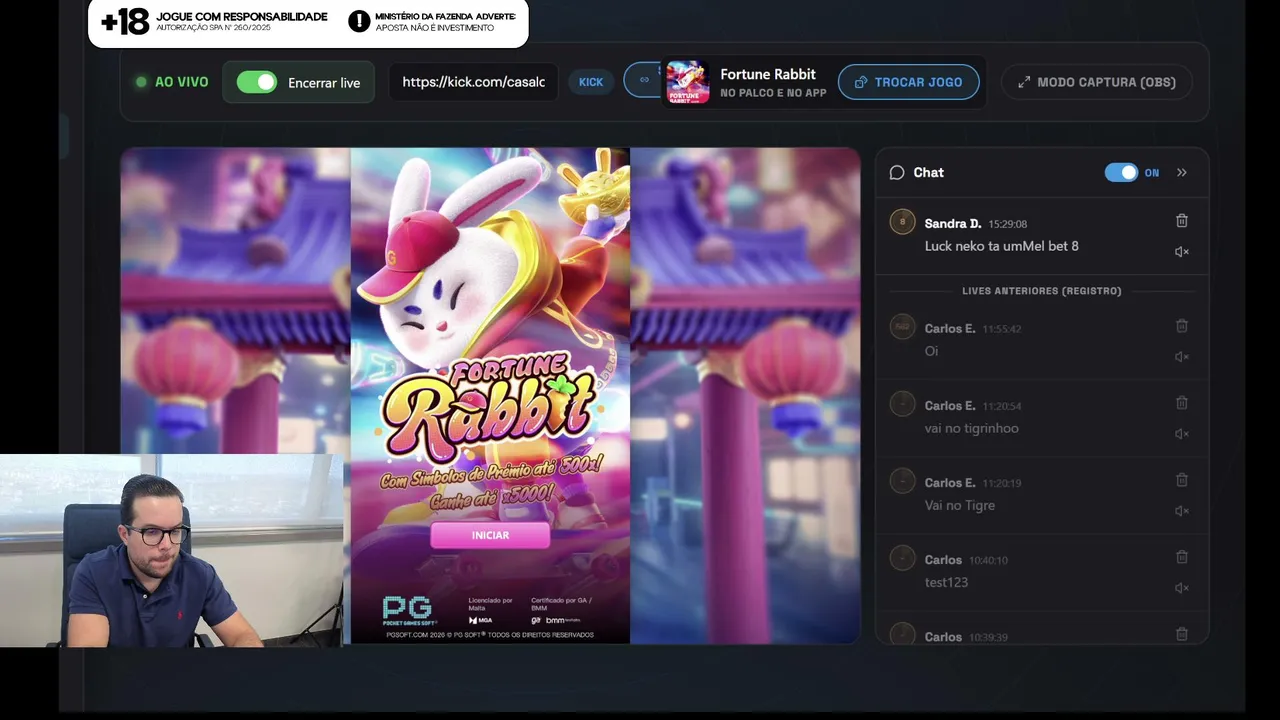Enable MODO CAPTURA (OBS)
This screenshot has height=720, width=1280.
[1097, 82]
